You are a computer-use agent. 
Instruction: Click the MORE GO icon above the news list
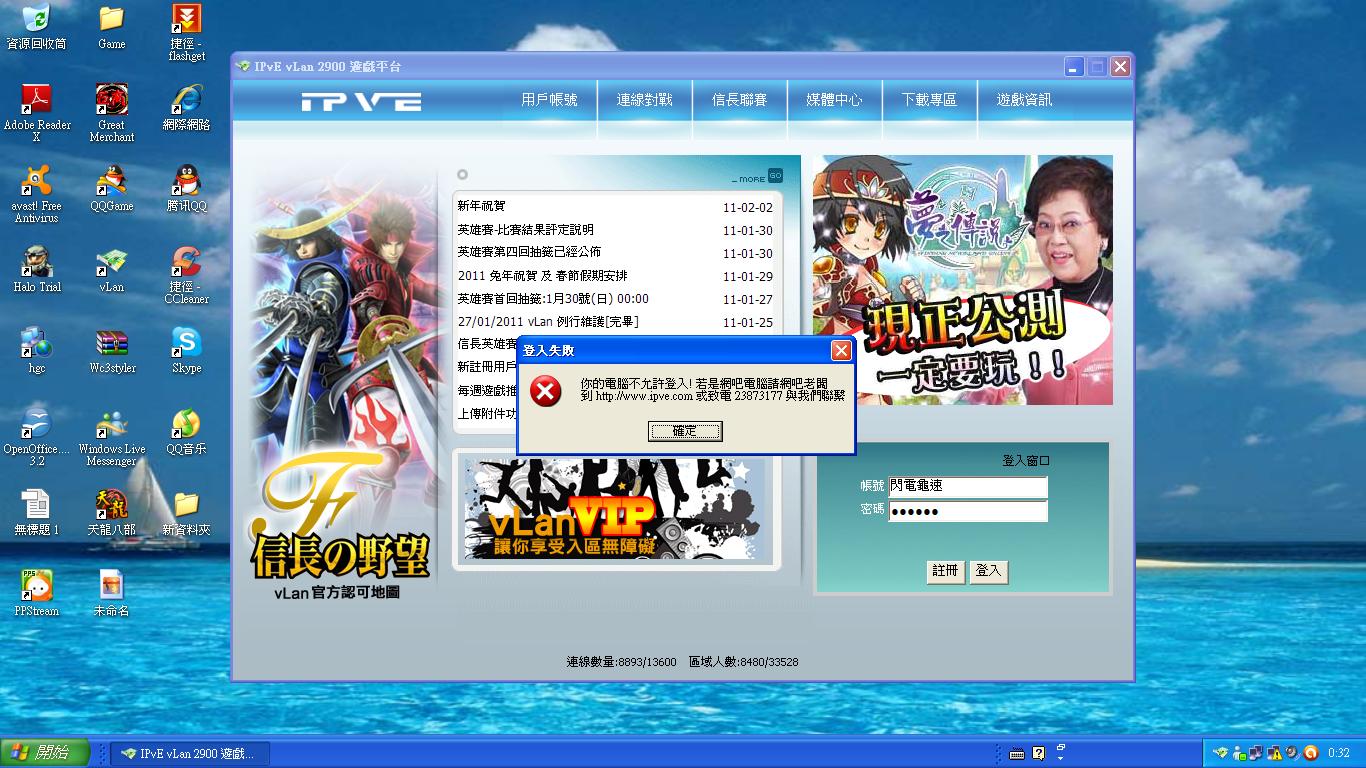point(774,176)
